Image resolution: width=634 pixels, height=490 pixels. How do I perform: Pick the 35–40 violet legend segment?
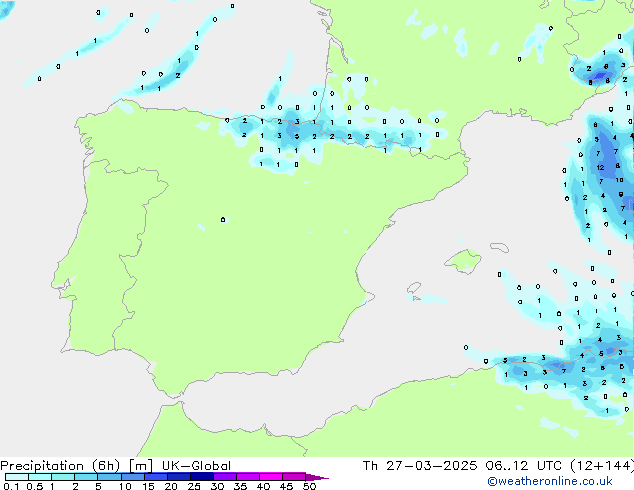tap(247, 477)
